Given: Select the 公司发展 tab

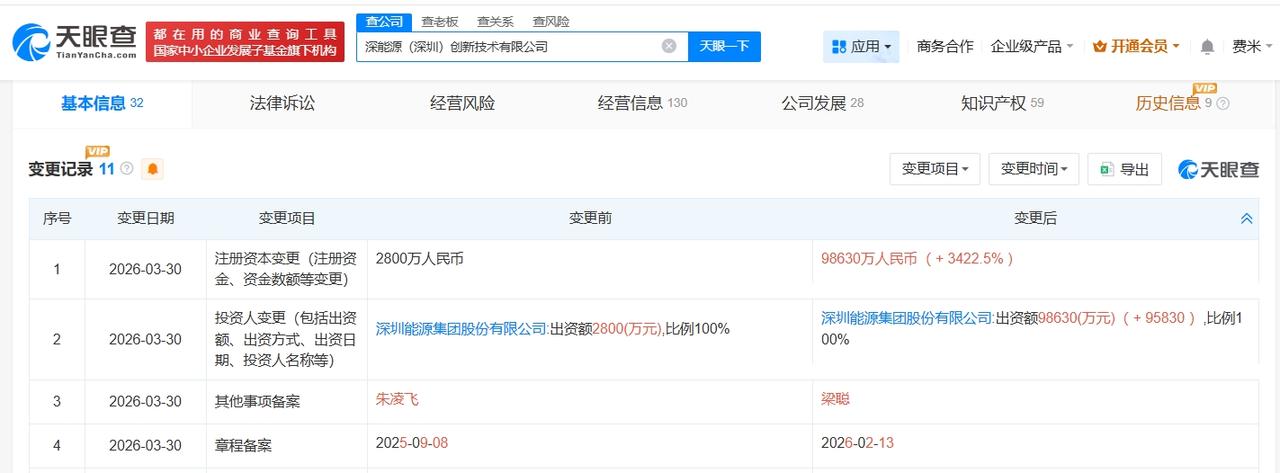Looking at the screenshot, I should tap(822, 103).
